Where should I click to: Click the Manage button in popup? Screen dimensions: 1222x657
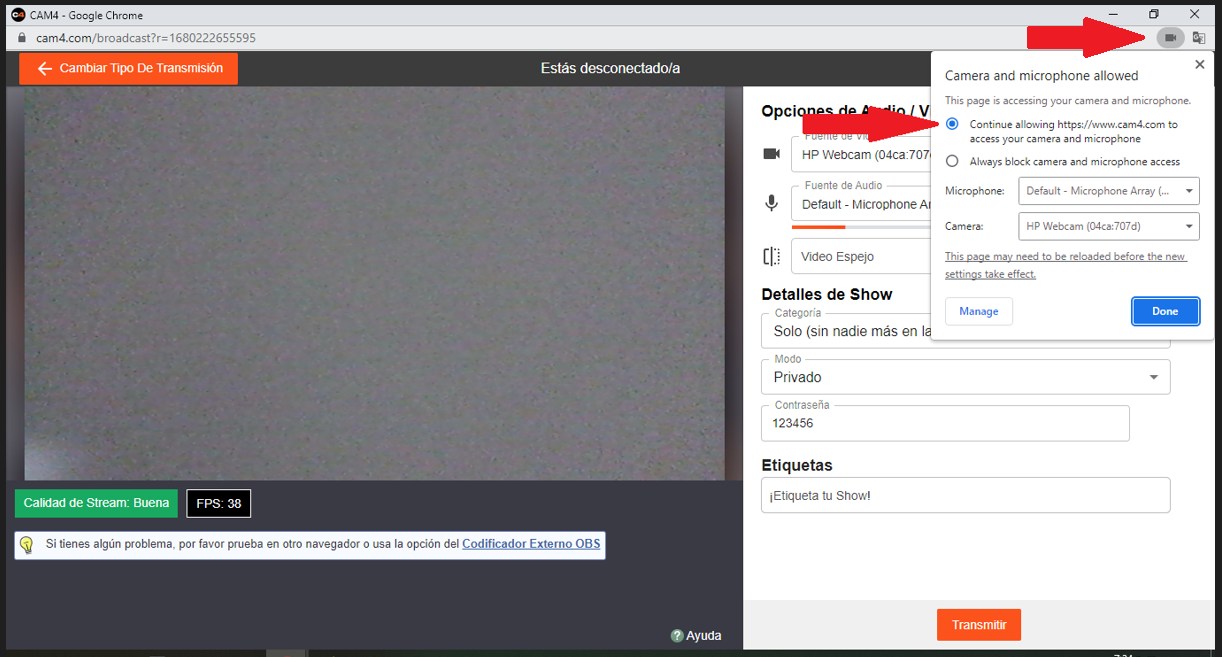click(978, 311)
